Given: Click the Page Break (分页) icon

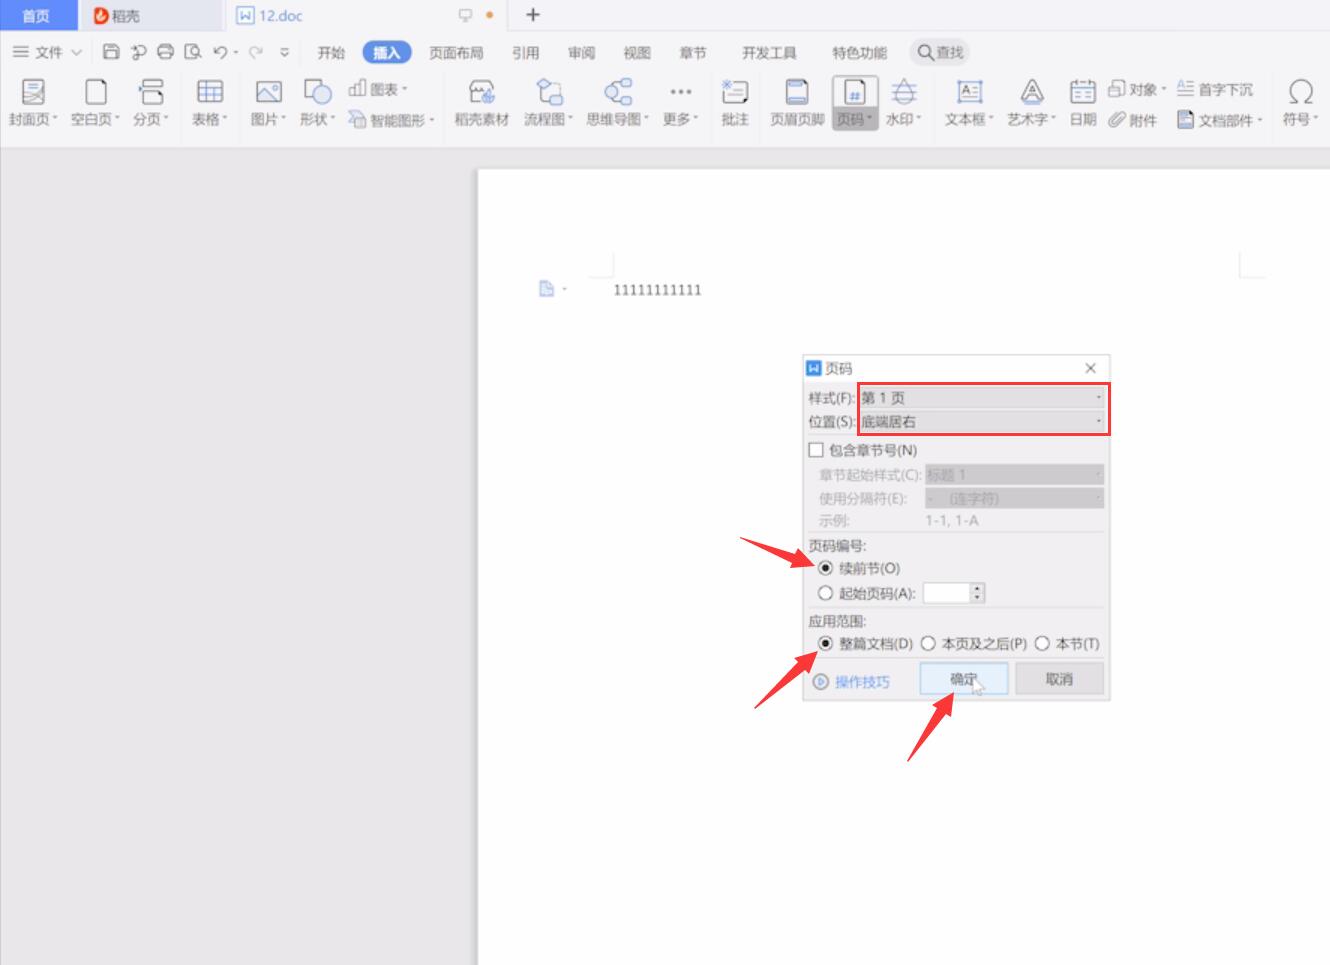Looking at the screenshot, I should 150,92.
